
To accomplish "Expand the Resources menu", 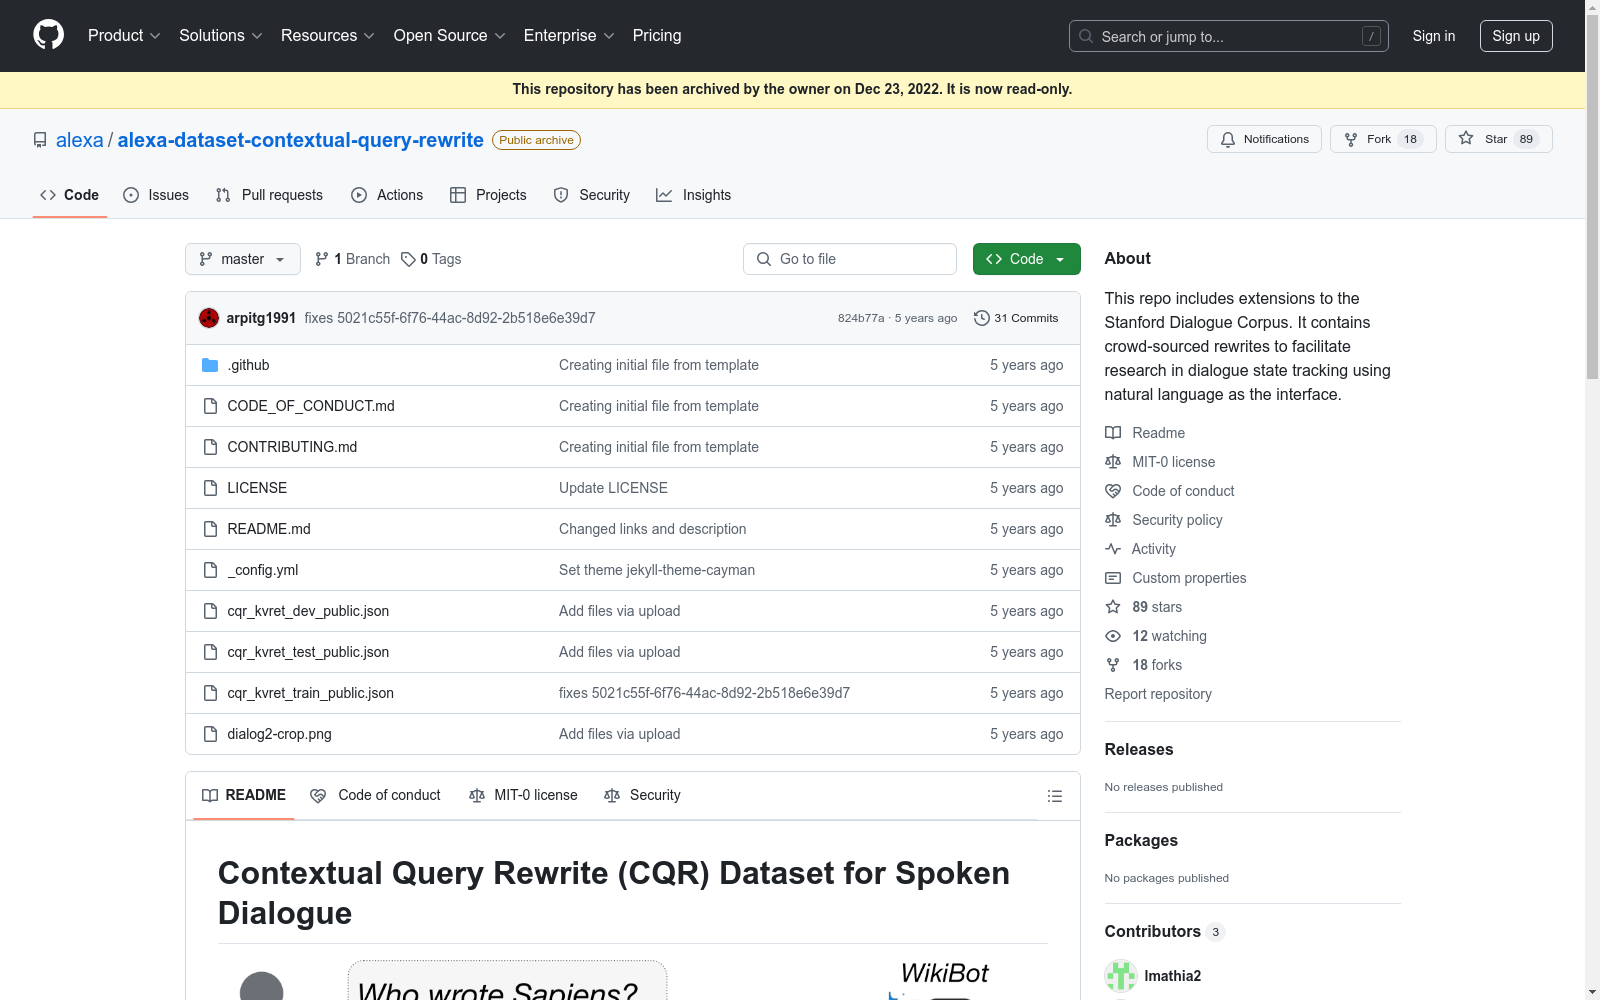I will [x=328, y=35].
